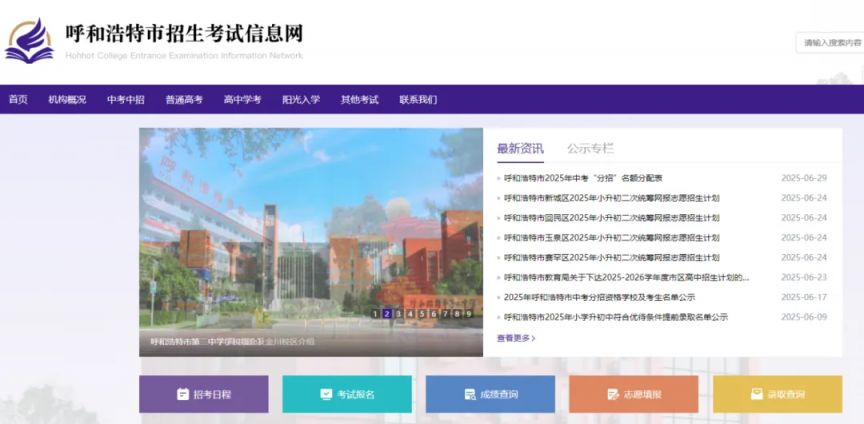Click the search input field
Screen dimensions: 864x424
pyautogui.click(x=829, y=42)
